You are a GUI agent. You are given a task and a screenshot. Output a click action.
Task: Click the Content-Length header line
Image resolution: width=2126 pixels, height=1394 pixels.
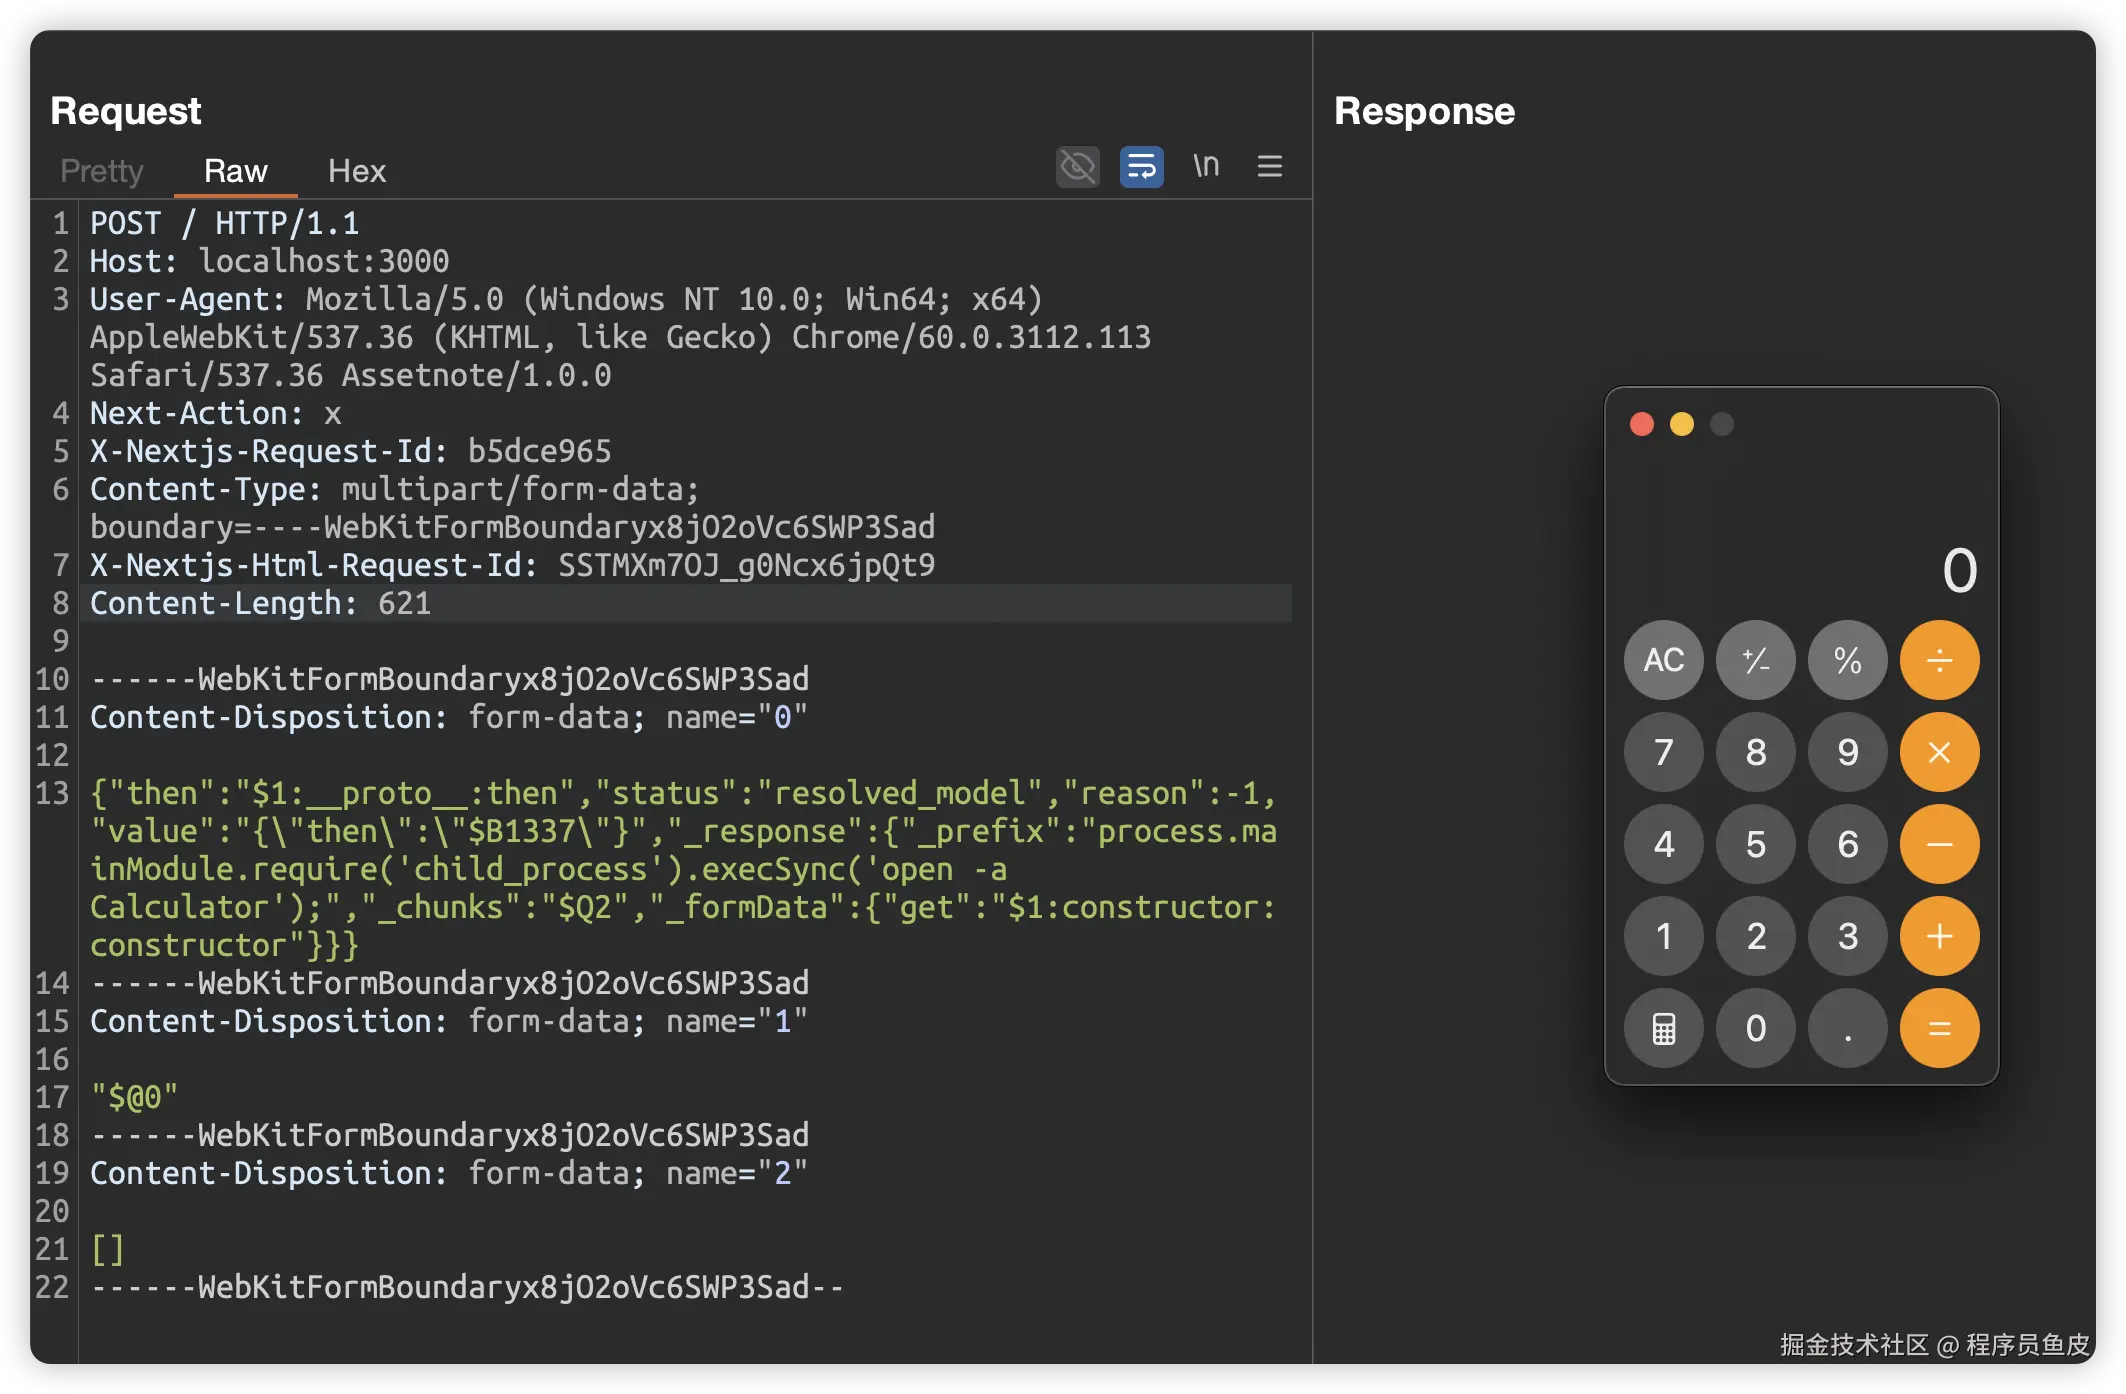pyautogui.click(x=260, y=604)
